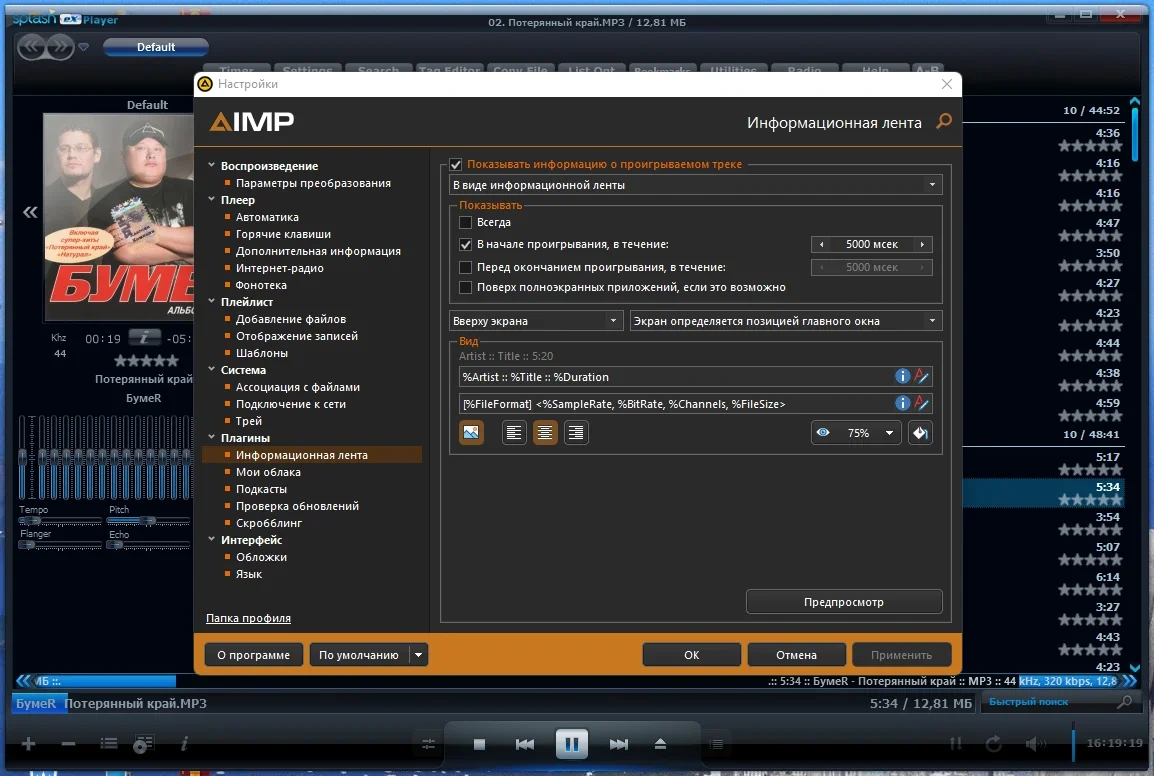Open macro info for the %Artist line
The width and height of the screenshot is (1154, 776).
(x=902, y=376)
